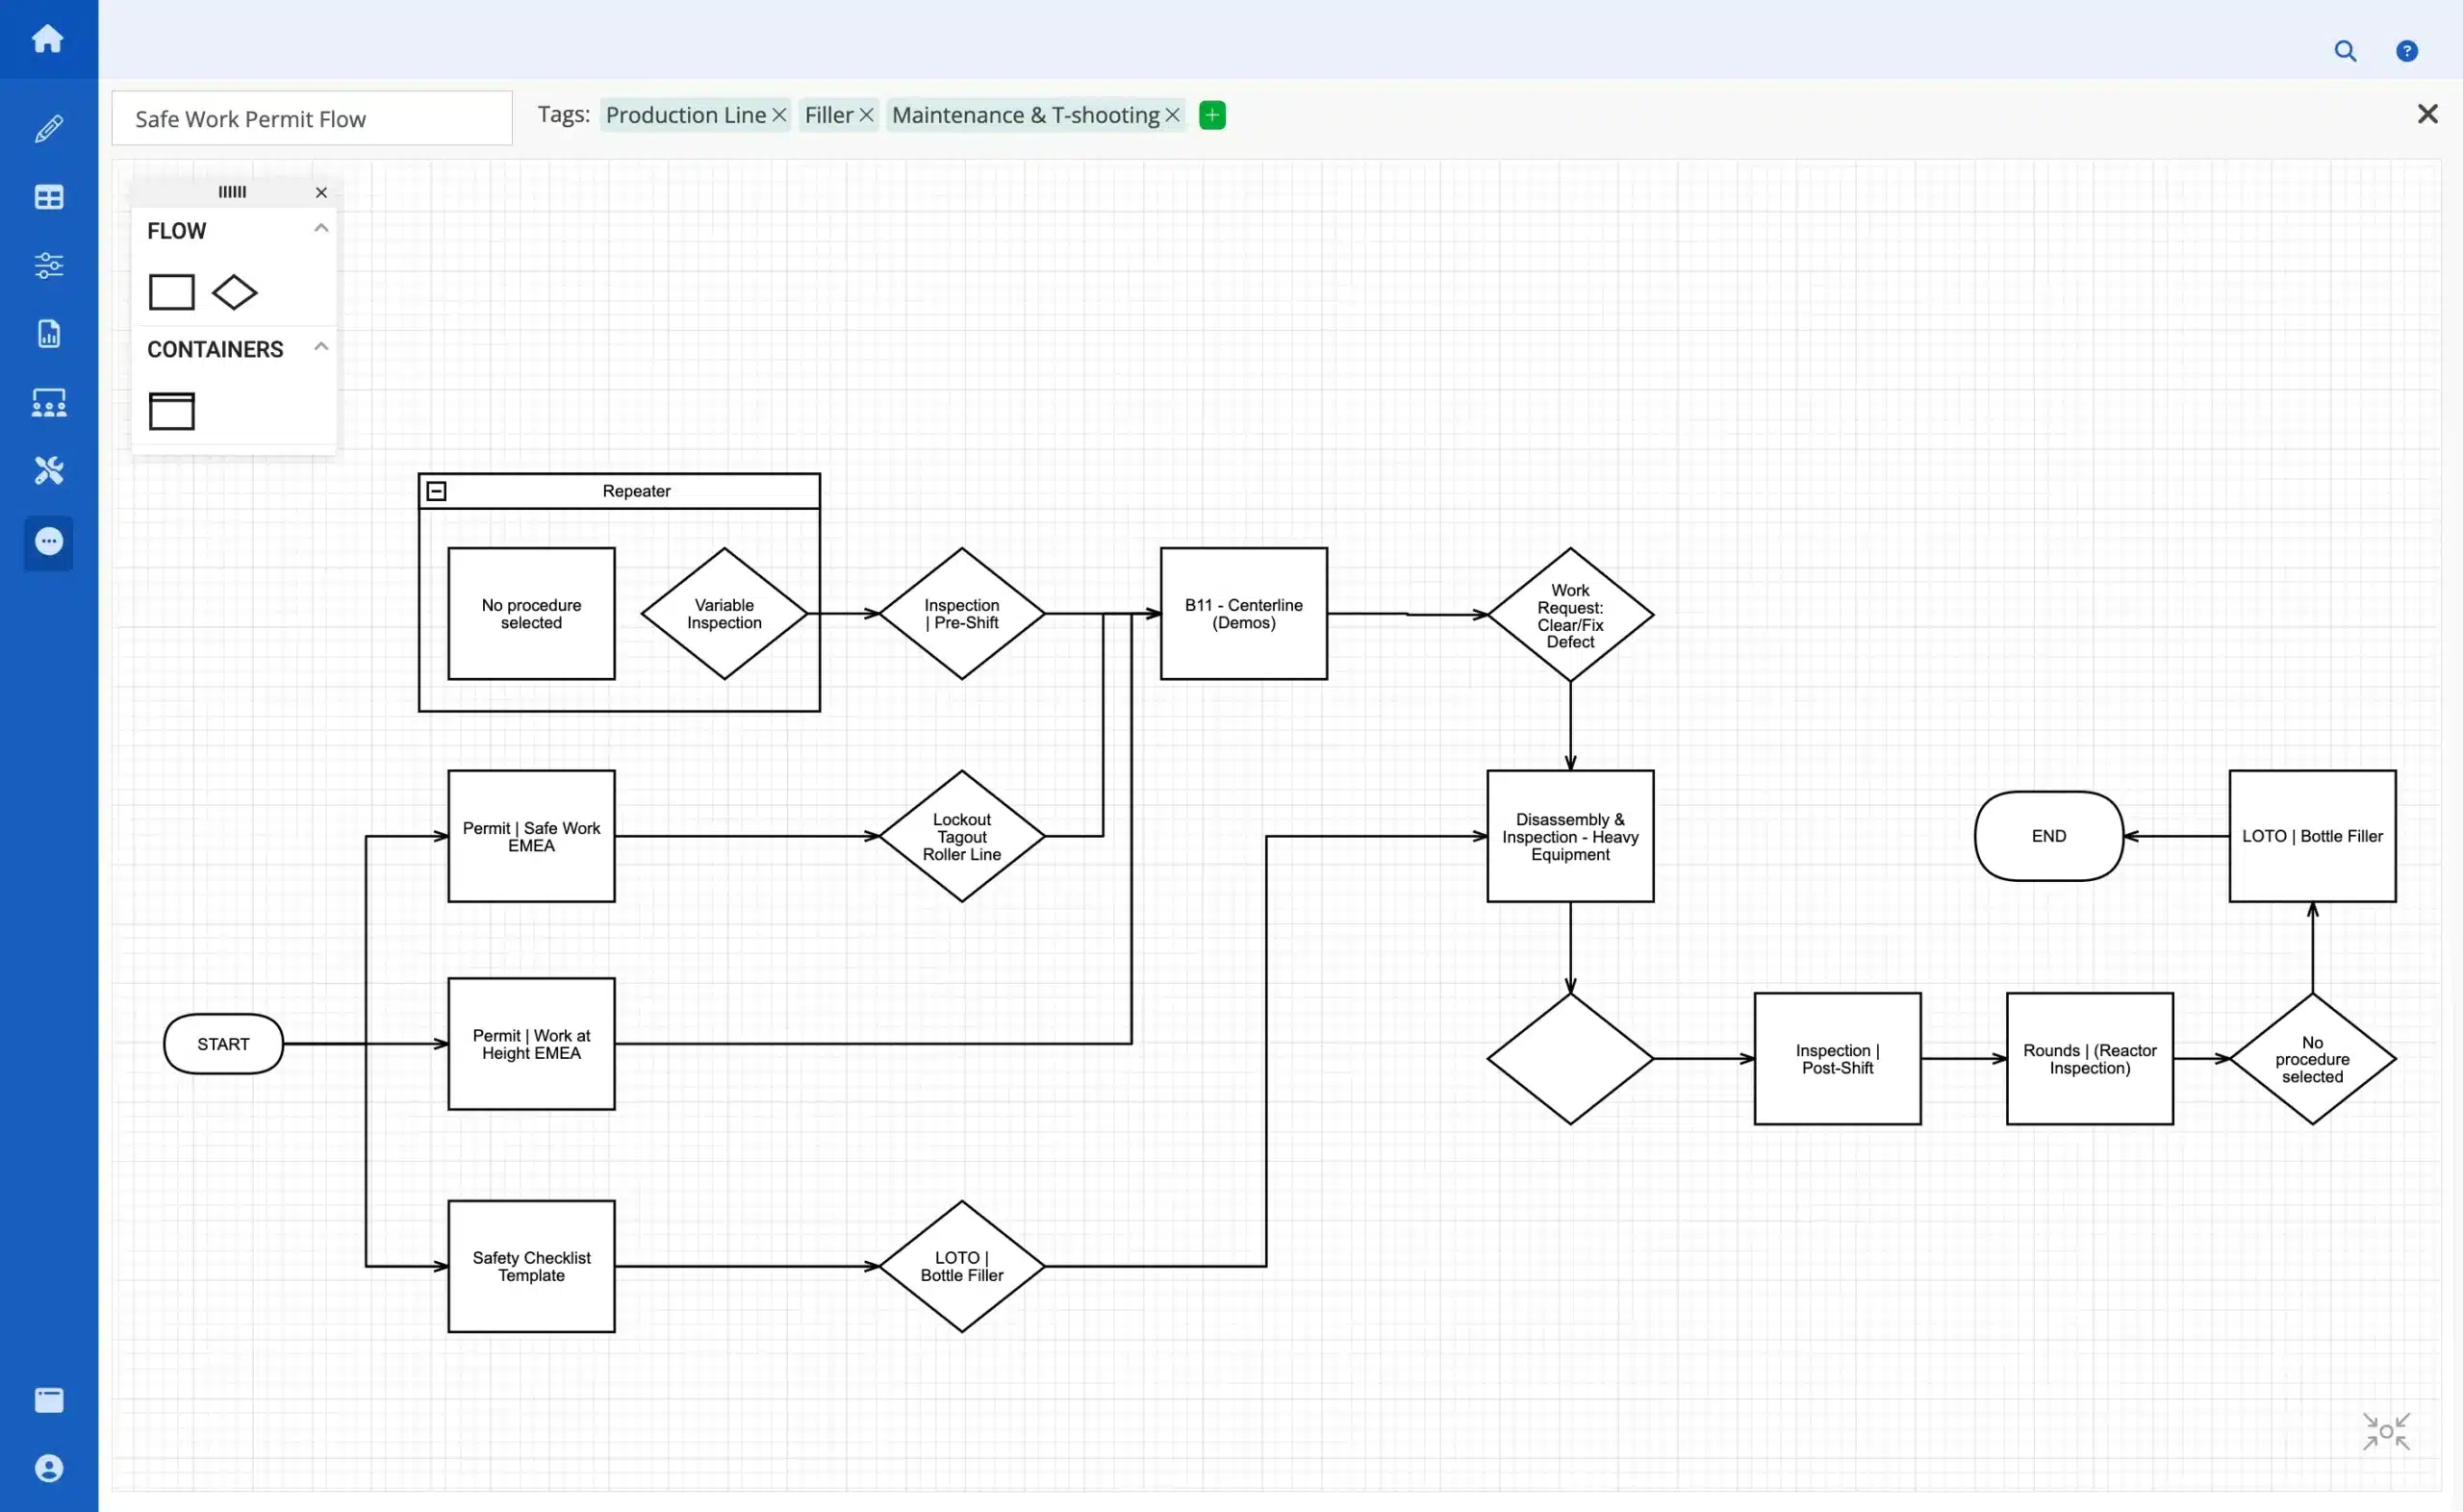Select No procedure selected box in Repeater

pyautogui.click(x=531, y=614)
